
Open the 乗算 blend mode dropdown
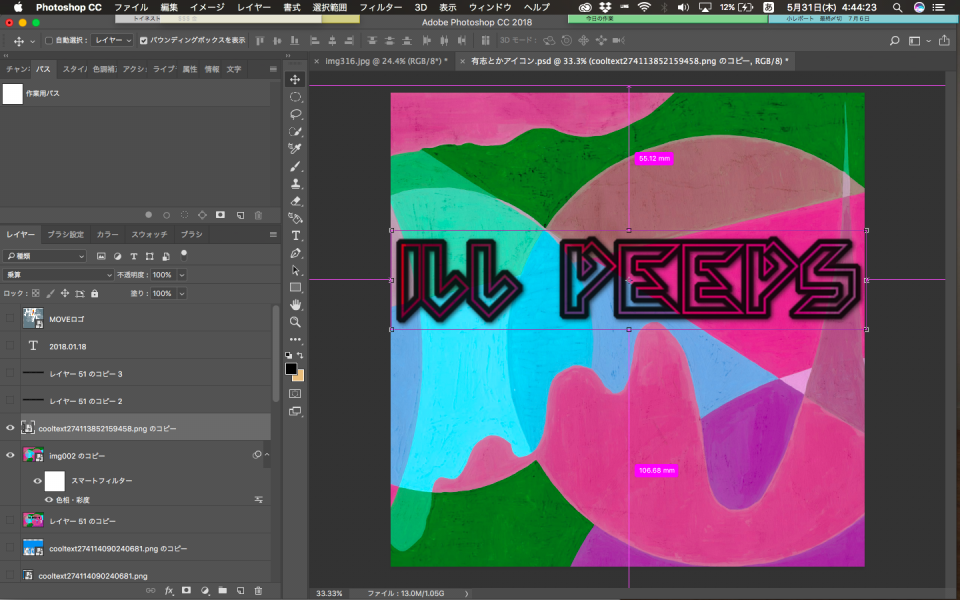[59, 275]
